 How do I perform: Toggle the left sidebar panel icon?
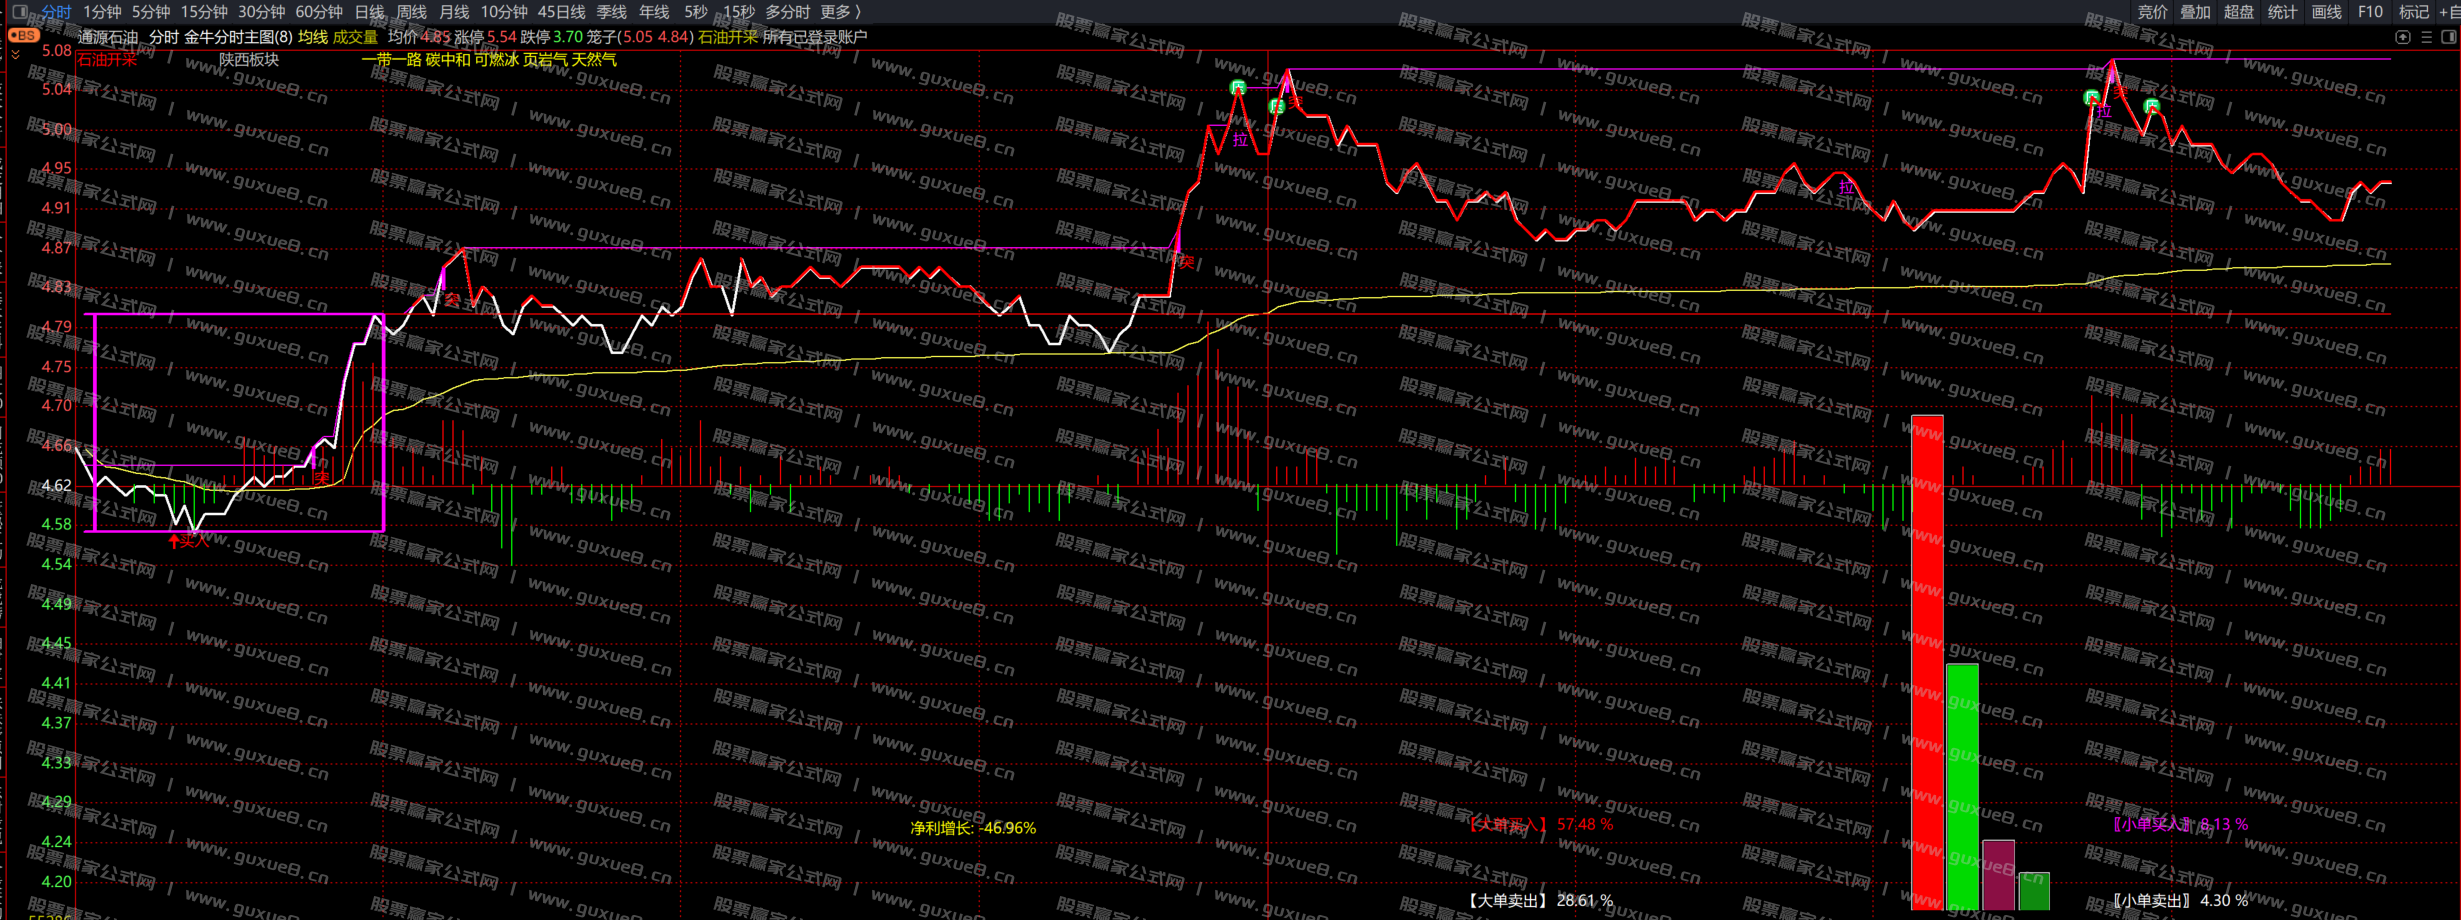pyautogui.click(x=19, y=12)
